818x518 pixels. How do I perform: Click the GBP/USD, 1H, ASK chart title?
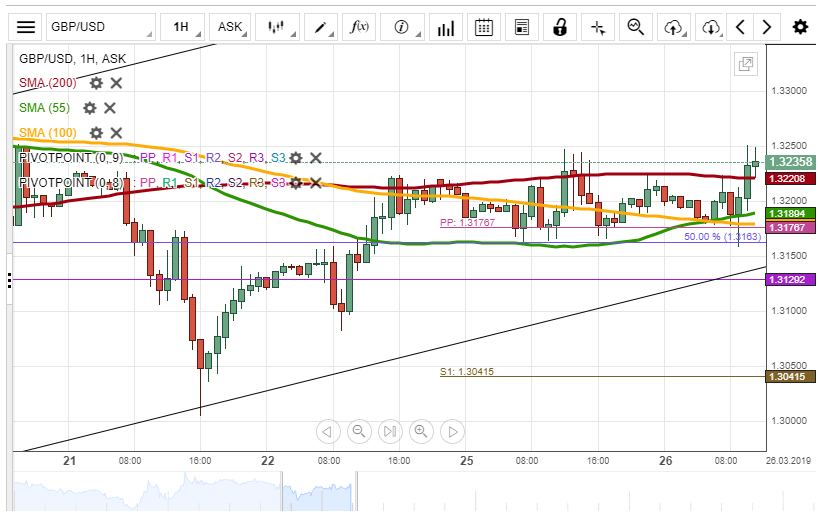tap(73, 59)
